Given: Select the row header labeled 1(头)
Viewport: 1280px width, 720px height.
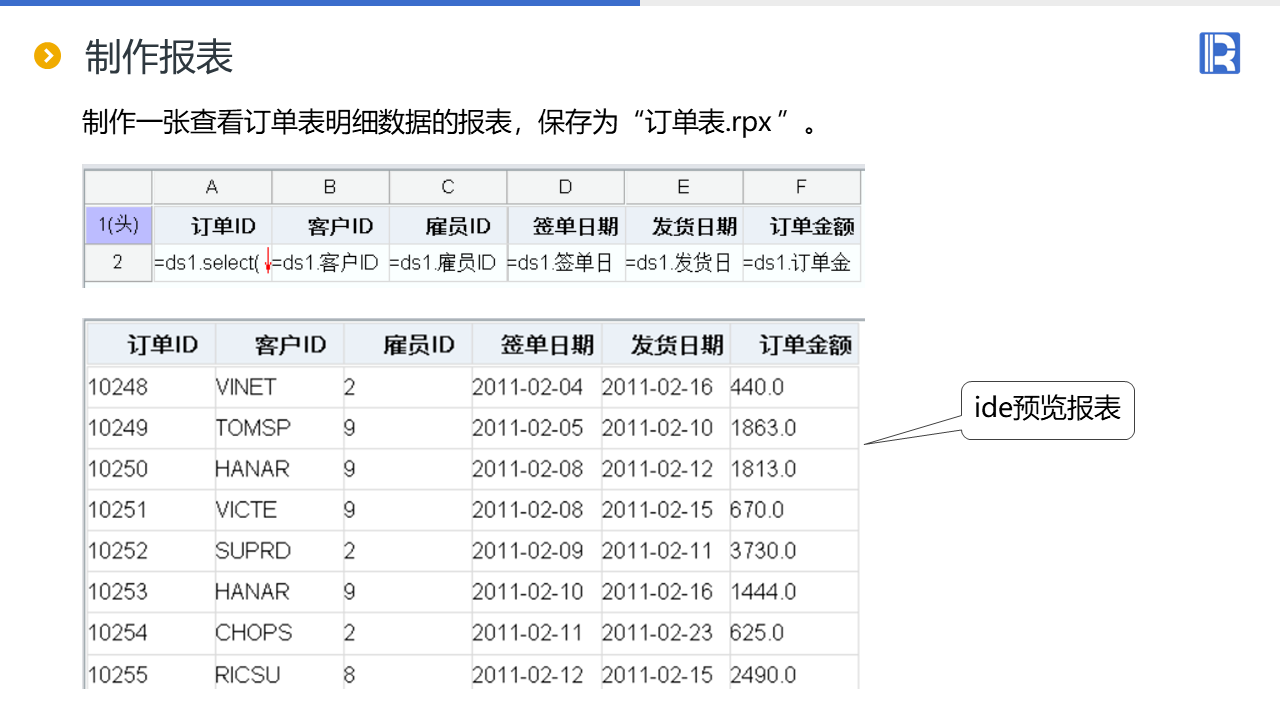Looking at the screenshot, I should 117,226.
